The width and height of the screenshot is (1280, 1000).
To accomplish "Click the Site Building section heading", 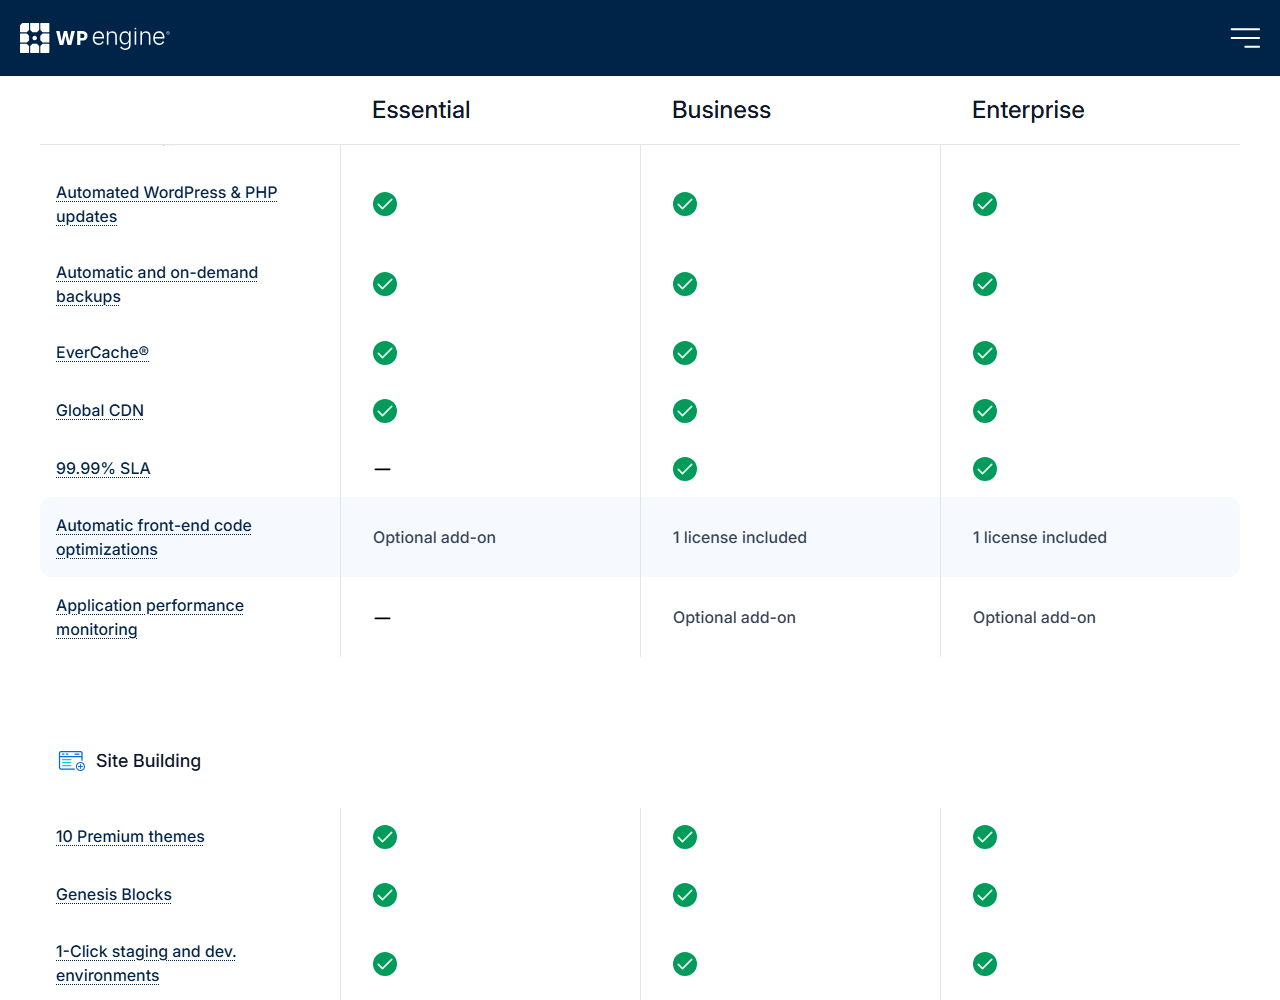I will tap(148, 761).
